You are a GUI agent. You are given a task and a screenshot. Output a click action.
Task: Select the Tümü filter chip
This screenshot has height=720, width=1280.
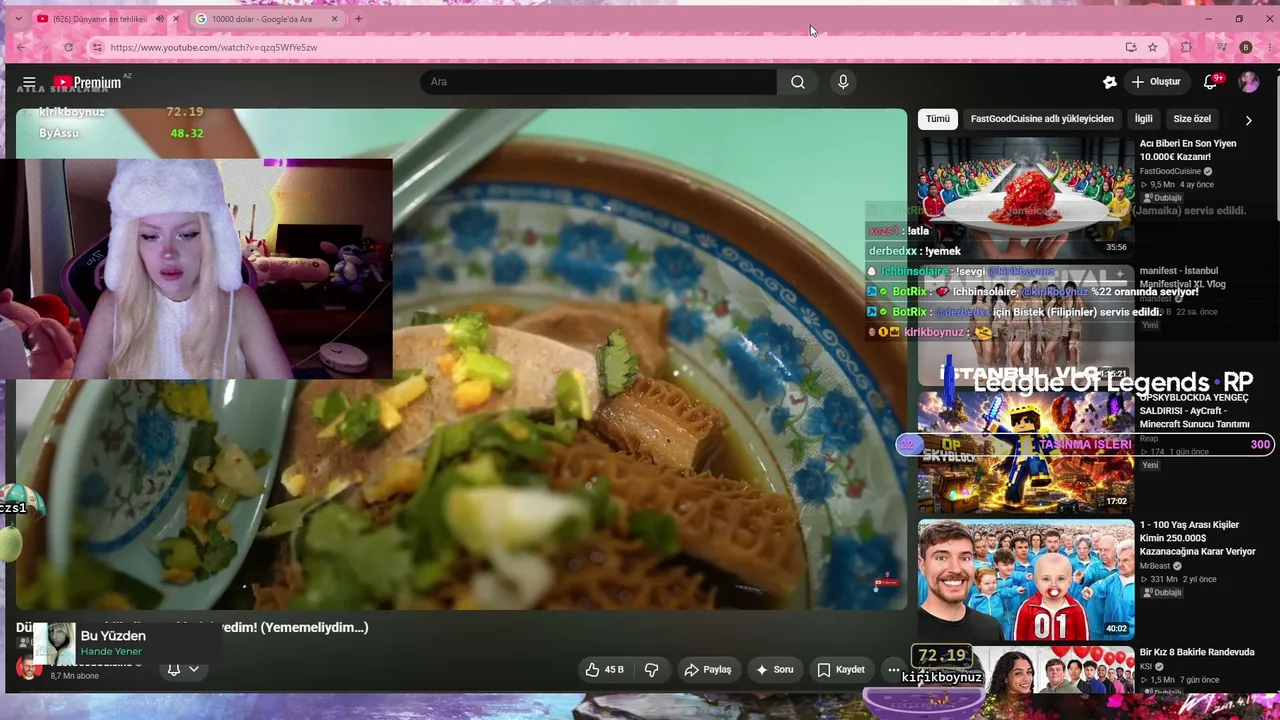[937, 119]
